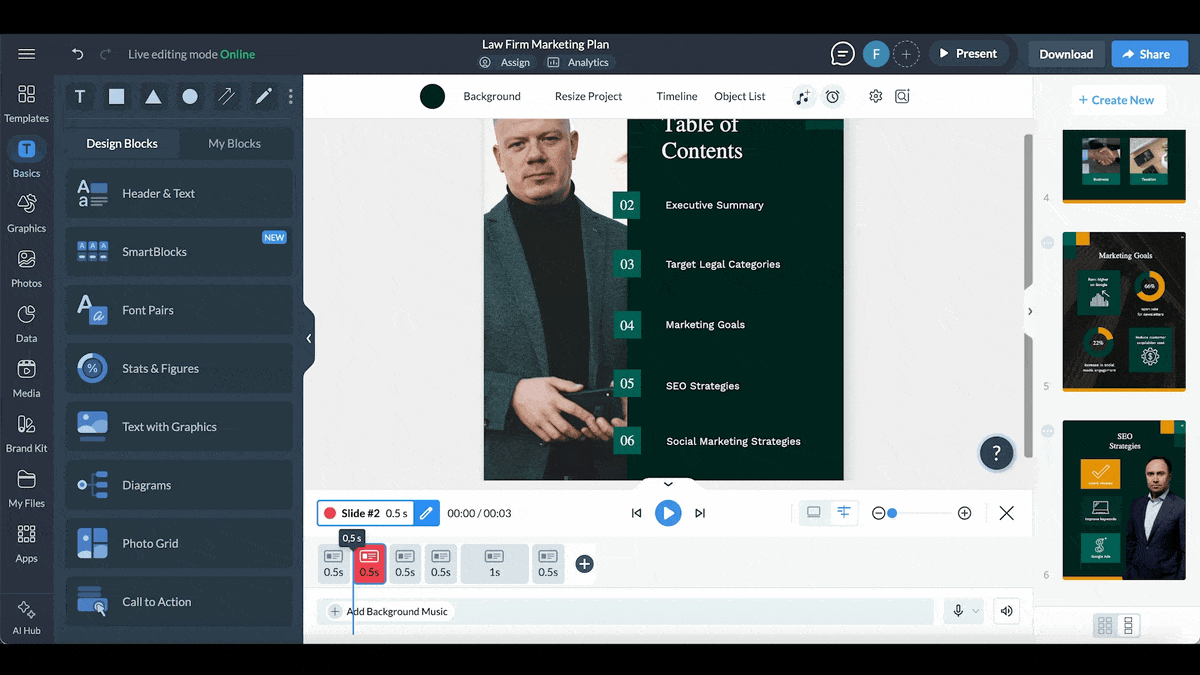
Task: Expand the right slides panel arrow
Action: click(x=1029, y=312)
